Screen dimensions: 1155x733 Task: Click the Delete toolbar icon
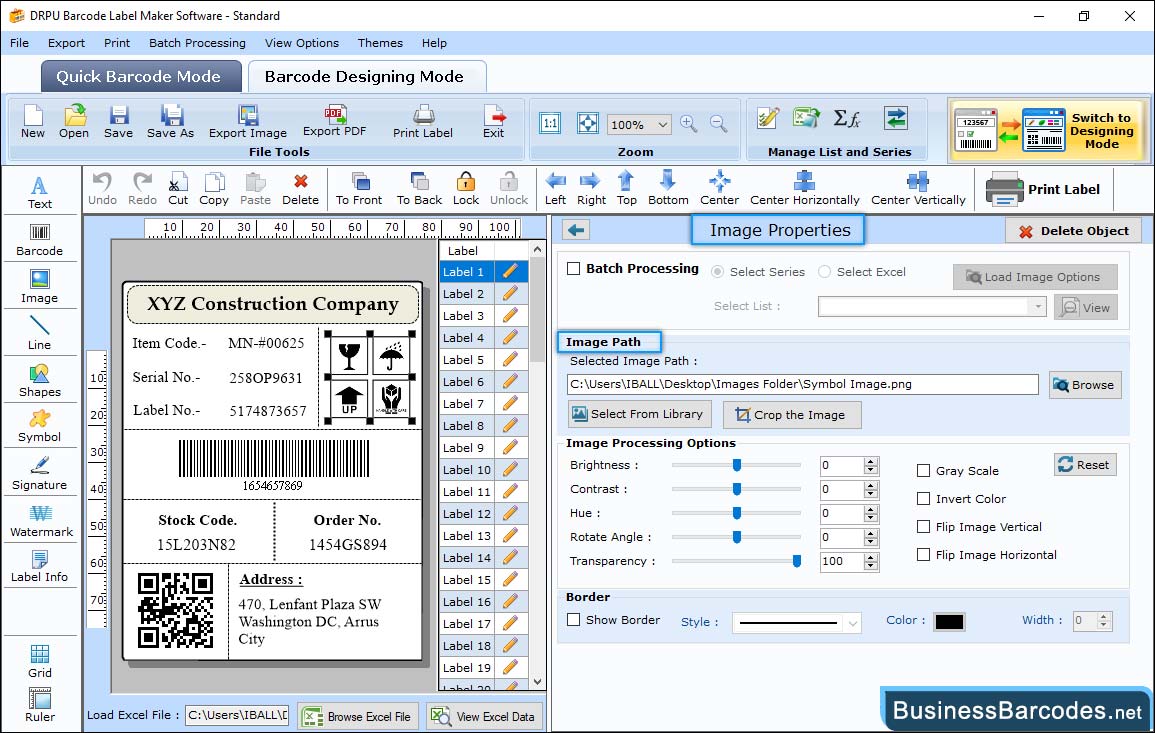tap(301, 189)
